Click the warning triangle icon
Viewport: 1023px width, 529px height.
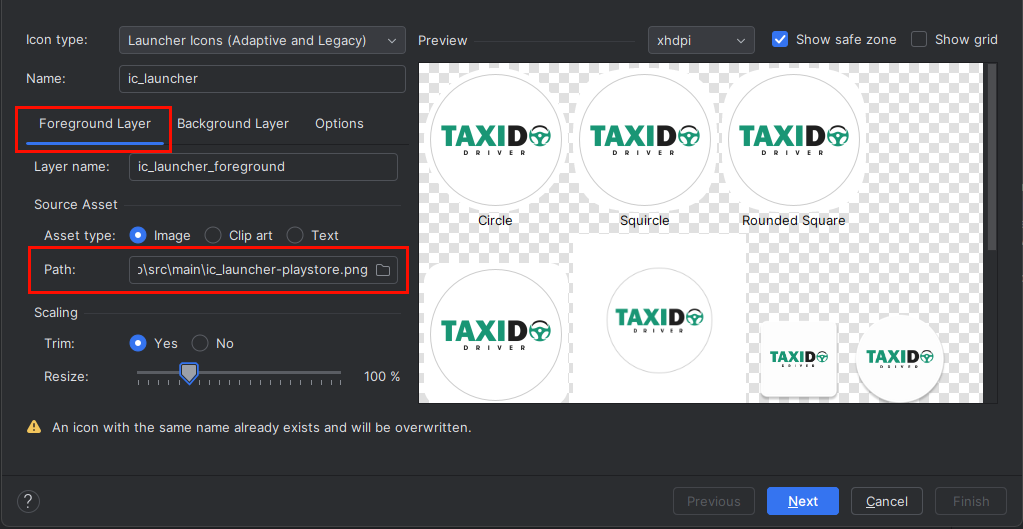click(34, 427)
